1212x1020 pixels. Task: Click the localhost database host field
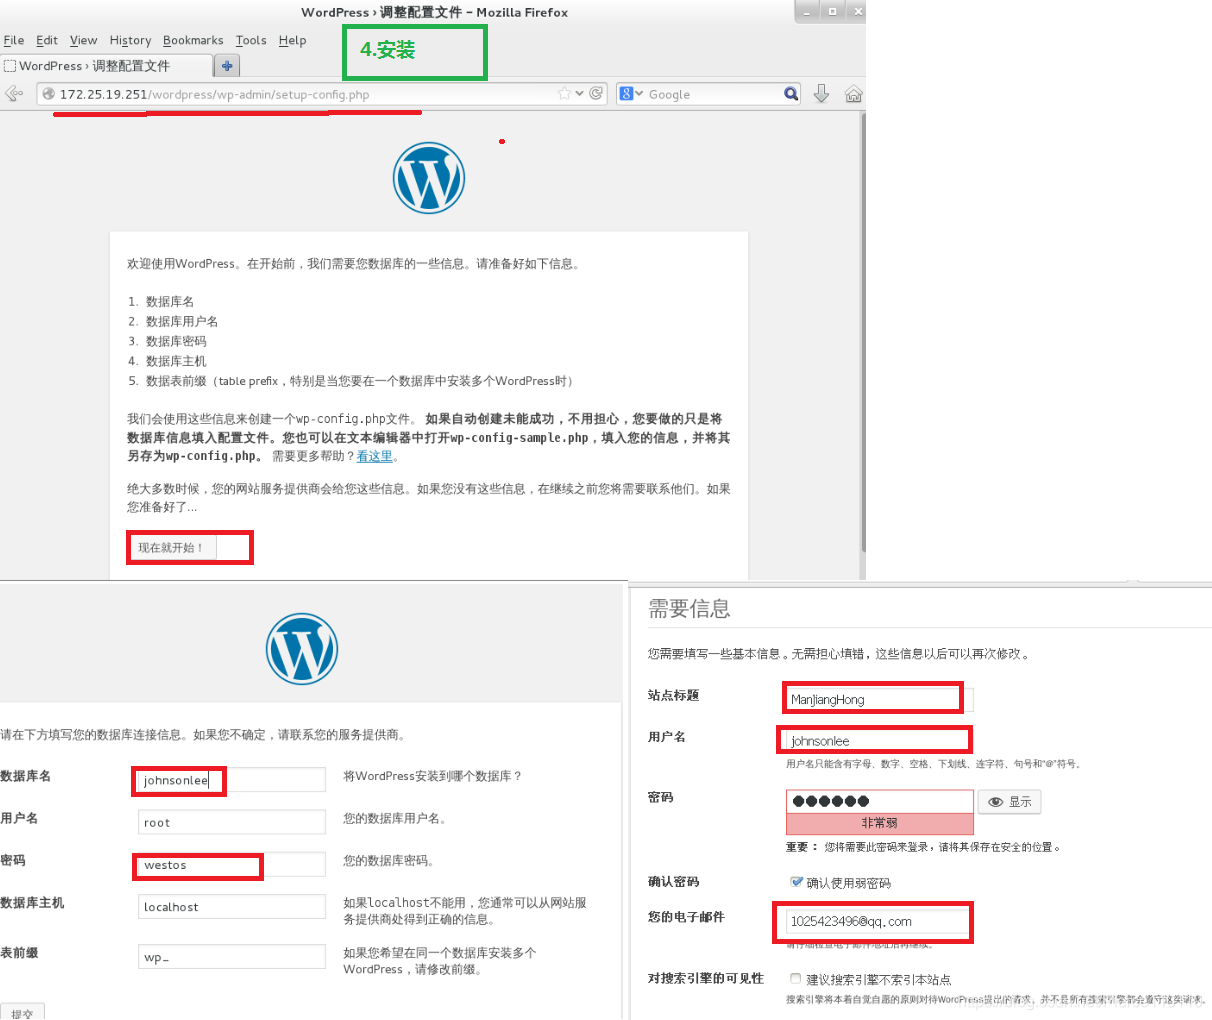click(231, 906)
